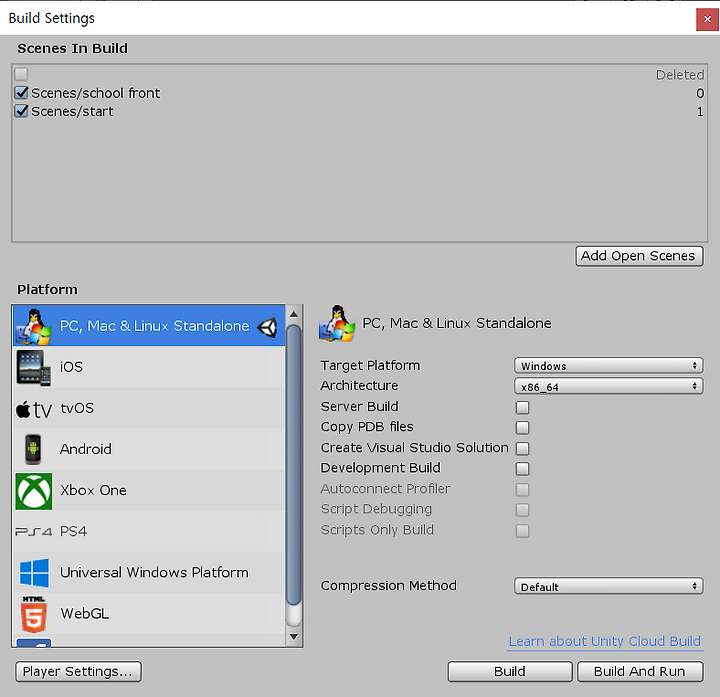
Task: Click the cut-off Facebook platform icon
Action: [34, 642]
